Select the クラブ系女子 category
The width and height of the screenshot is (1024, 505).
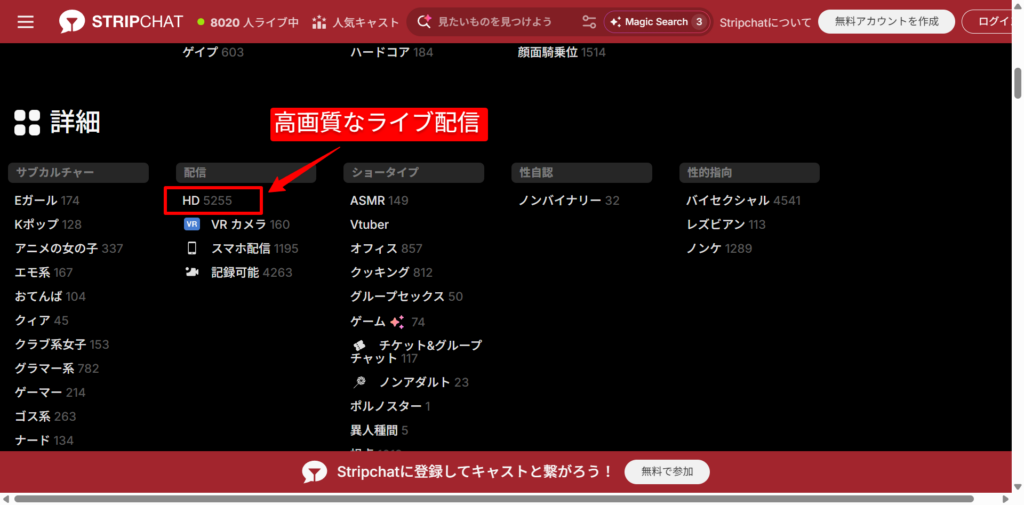[x=62, y=344]
